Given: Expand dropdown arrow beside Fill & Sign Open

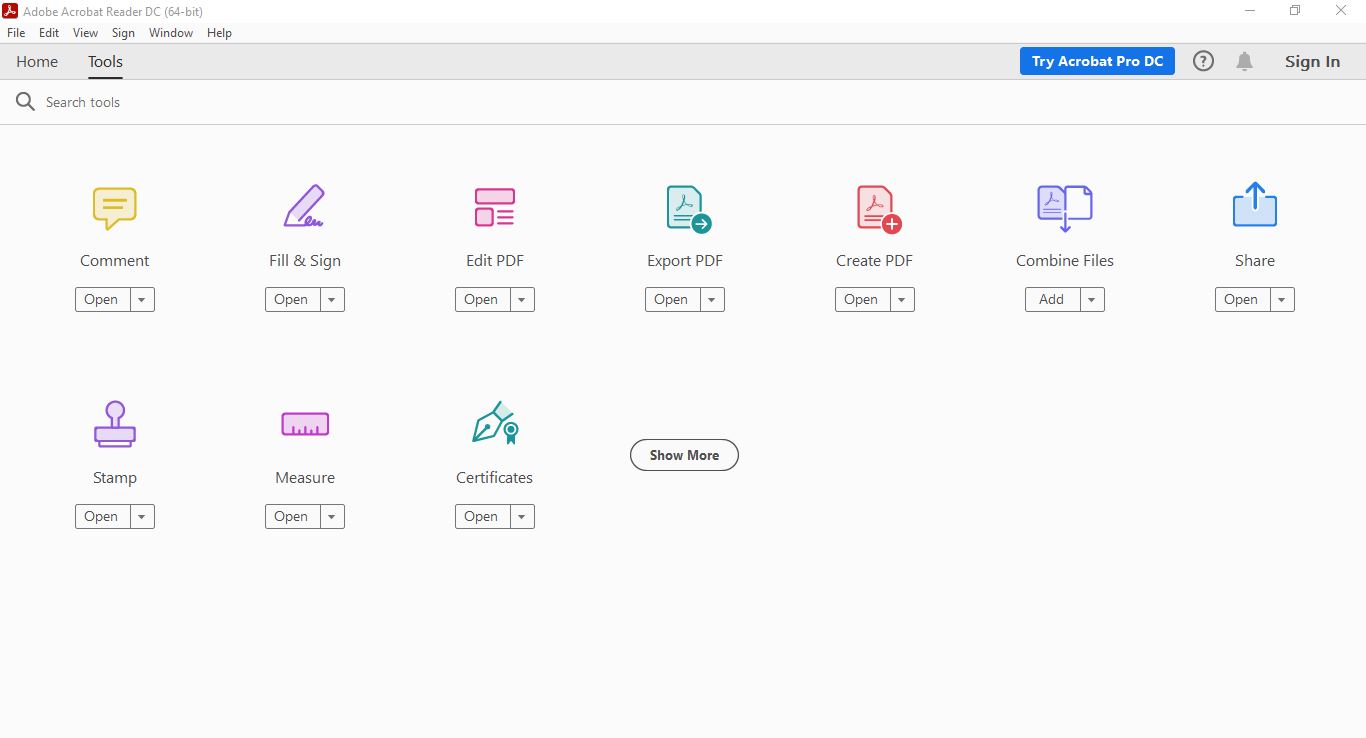Looking at the screenshot, I should point(332,299).
